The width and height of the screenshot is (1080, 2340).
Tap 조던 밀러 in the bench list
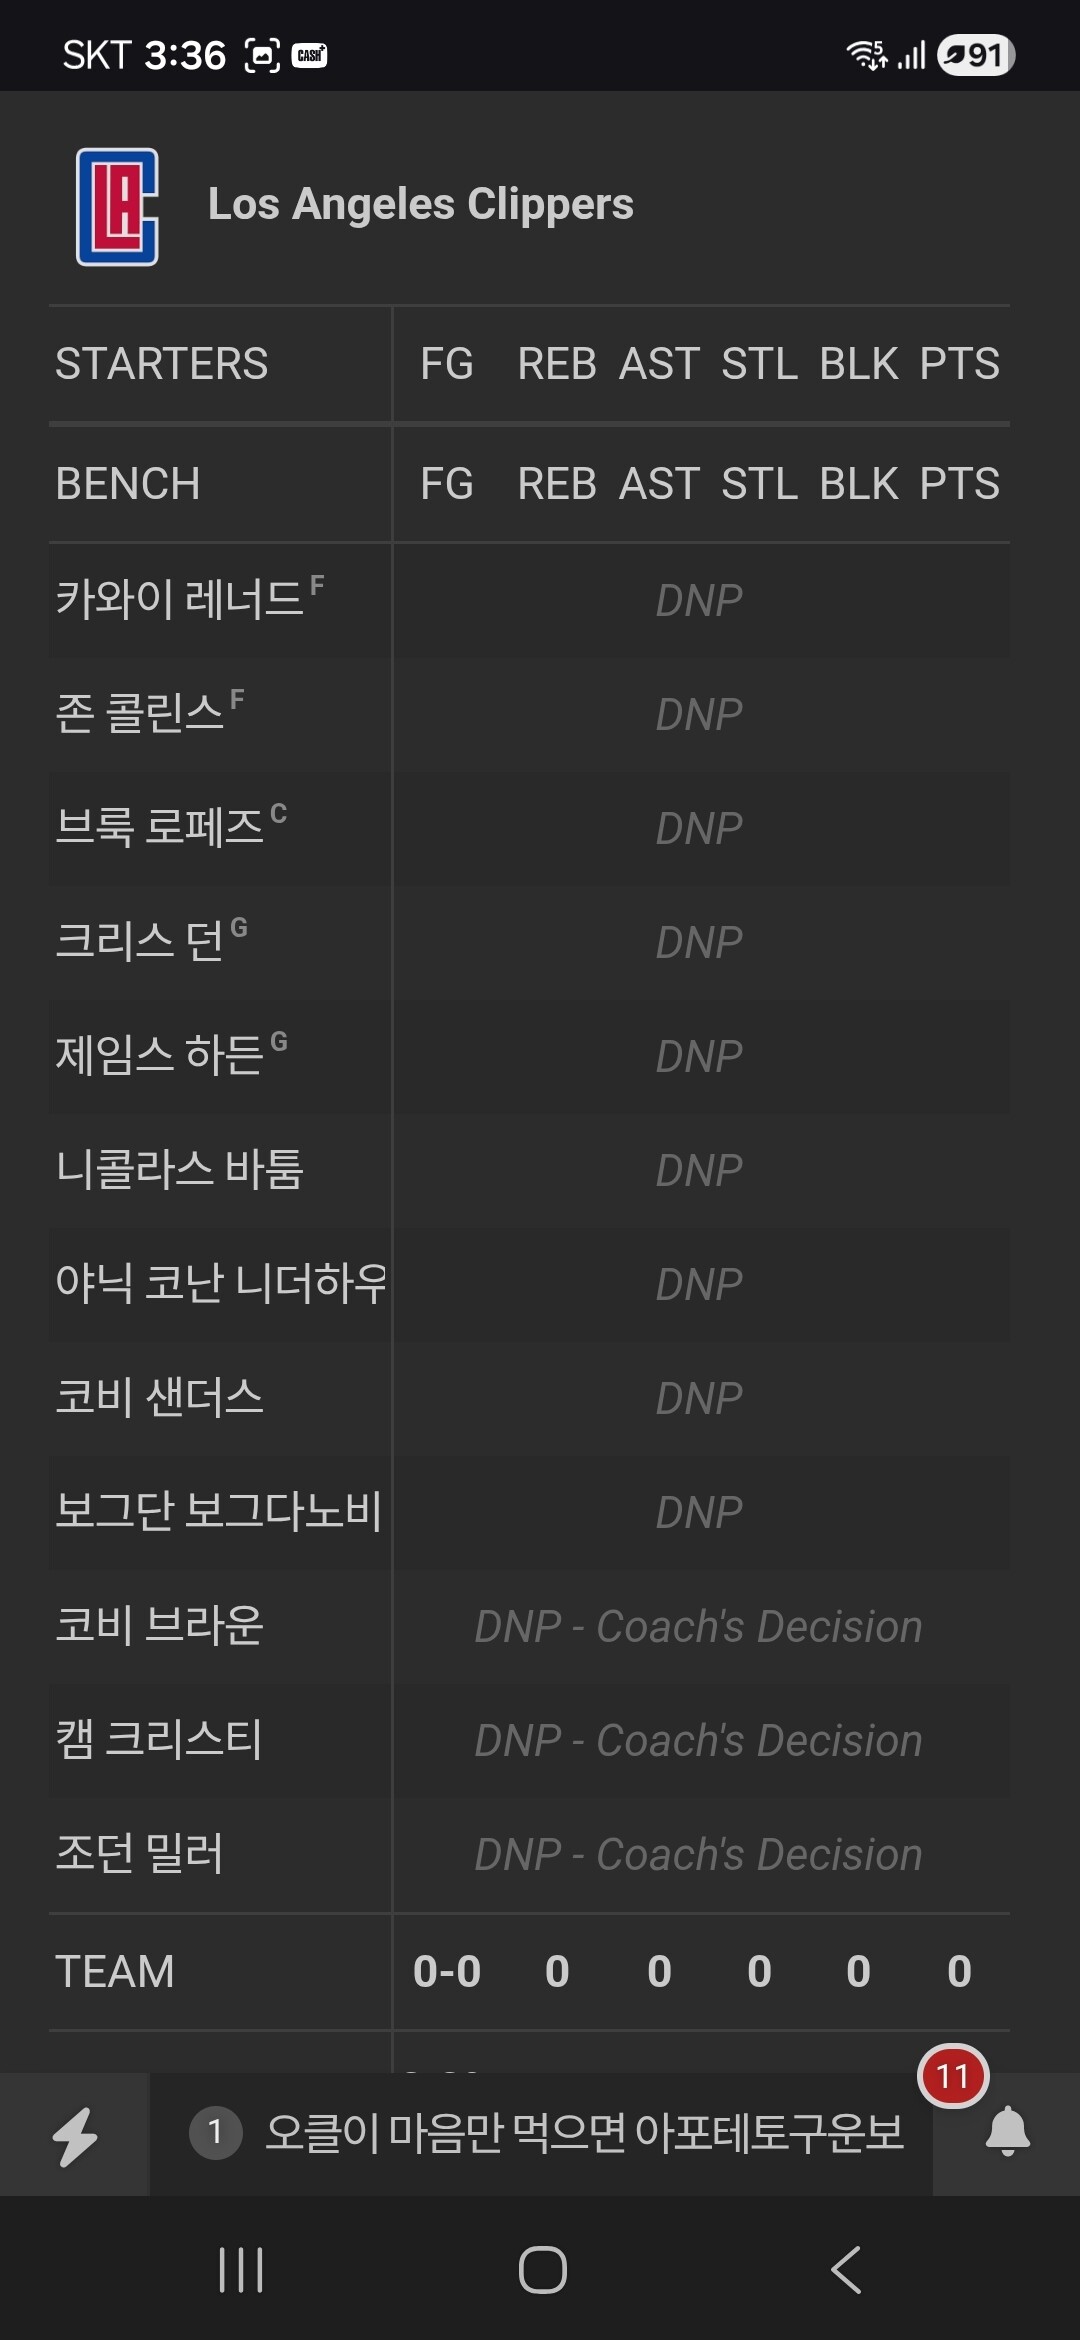click(x=139, y=1853)
